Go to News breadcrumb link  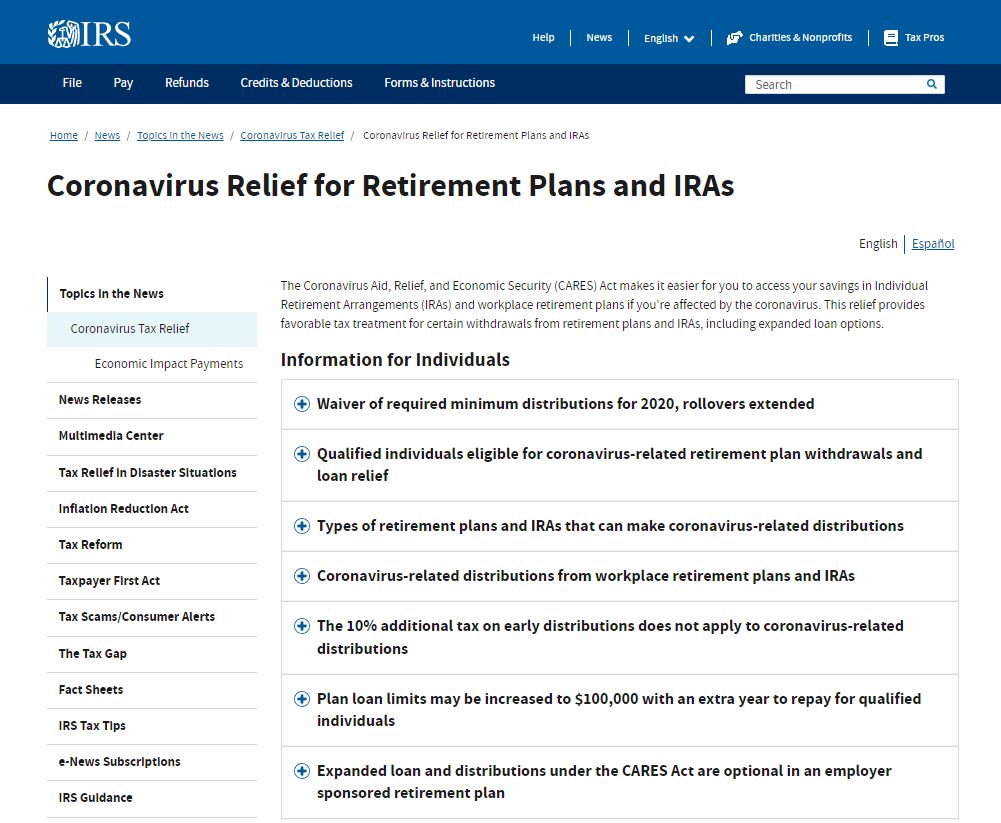click(x=107, y=135)
